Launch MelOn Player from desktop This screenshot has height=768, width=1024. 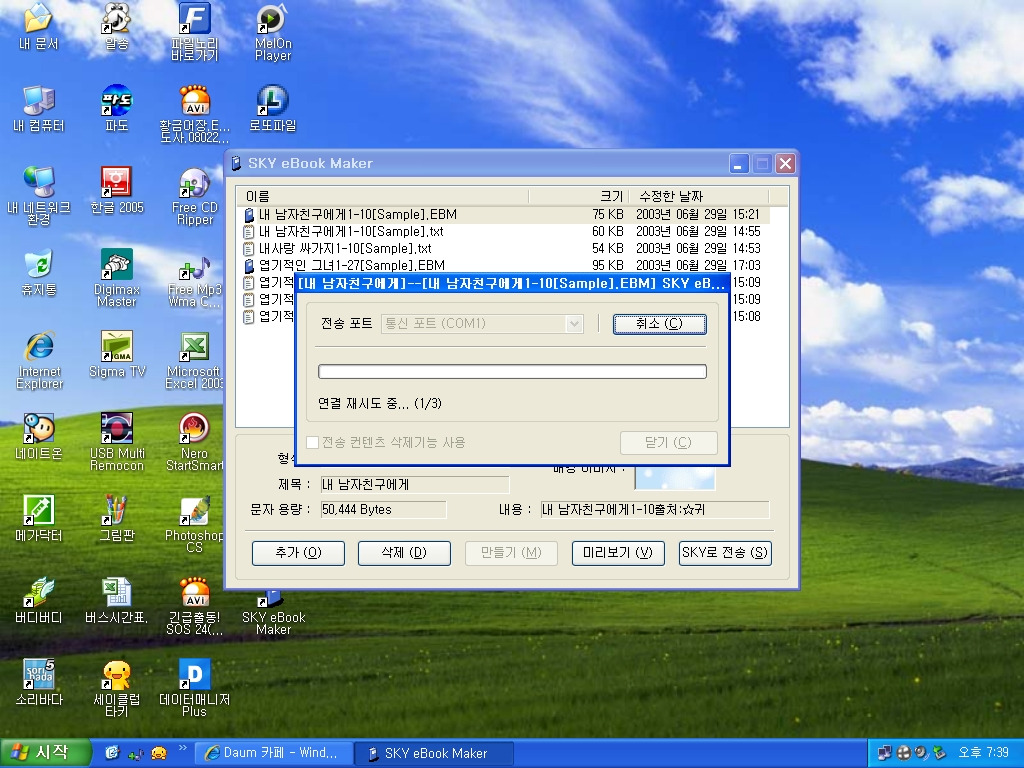pyautogui.click(x=273, y=31)
